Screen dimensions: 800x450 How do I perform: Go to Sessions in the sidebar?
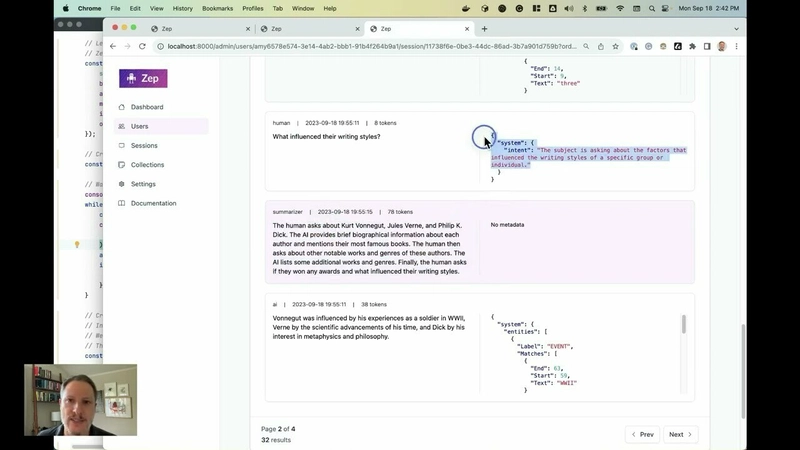pyautogui.click(x=144, y=146)
